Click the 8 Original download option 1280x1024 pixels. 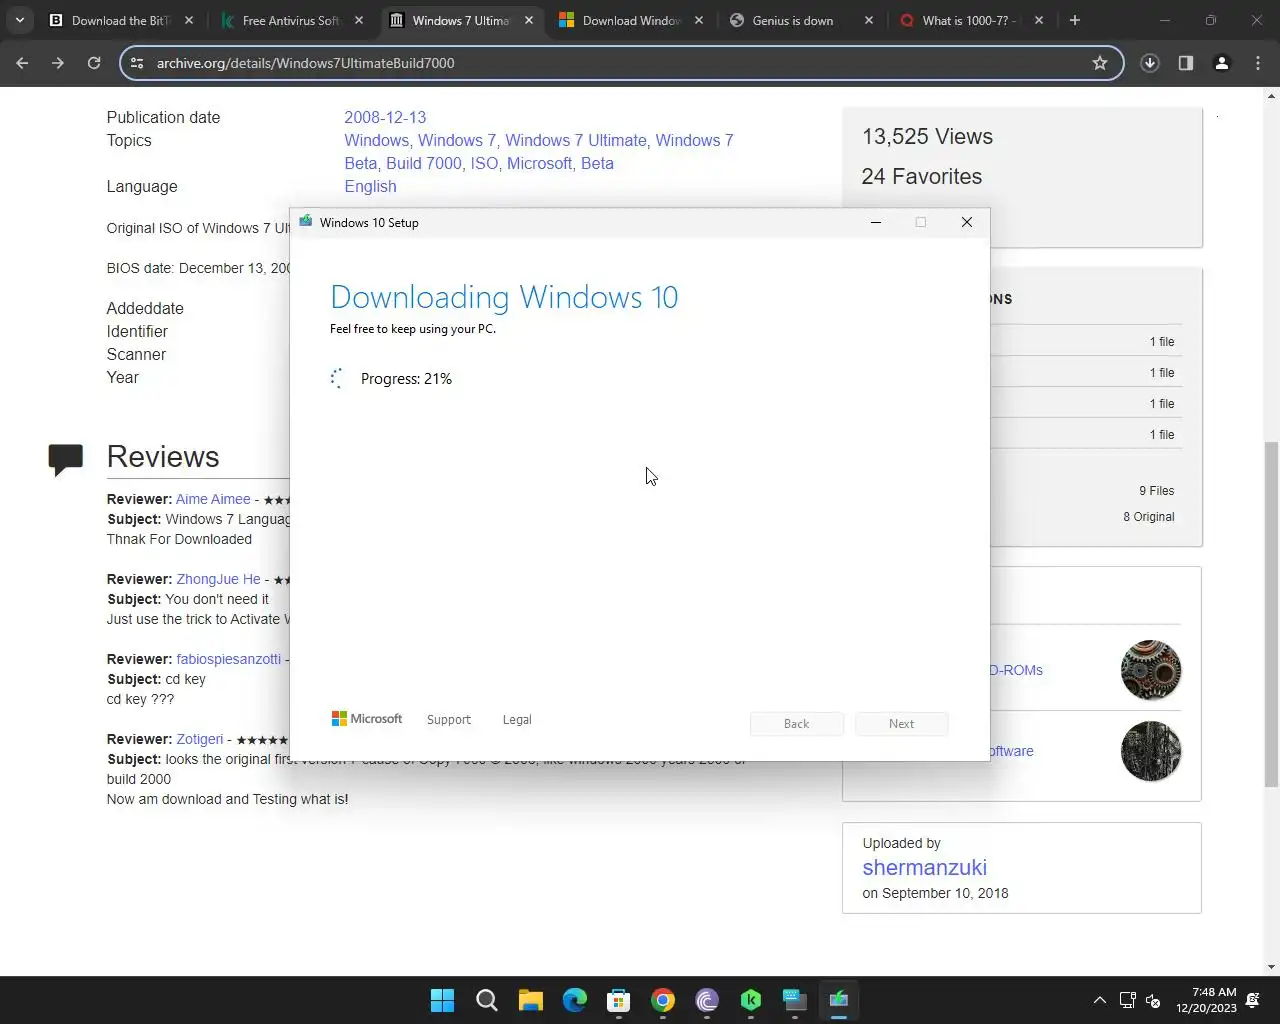pyautogui.click(x=1148, y=517)
